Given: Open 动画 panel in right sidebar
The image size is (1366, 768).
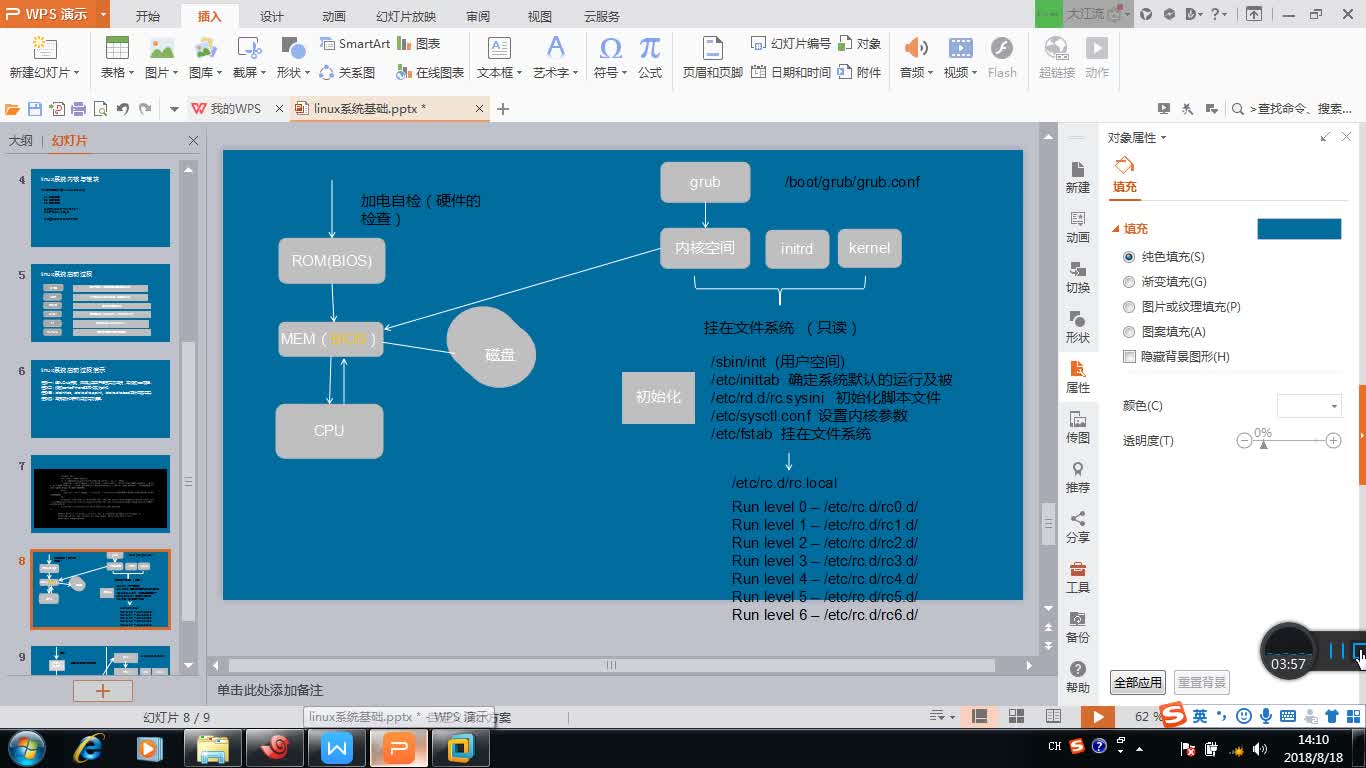Looking at the screenshot, I should [1077, 227].
